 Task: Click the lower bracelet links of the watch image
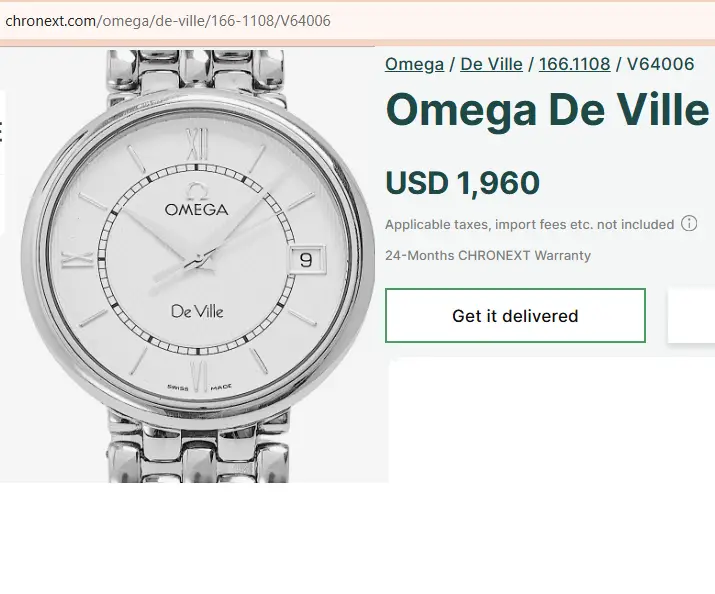click(198, 449)
